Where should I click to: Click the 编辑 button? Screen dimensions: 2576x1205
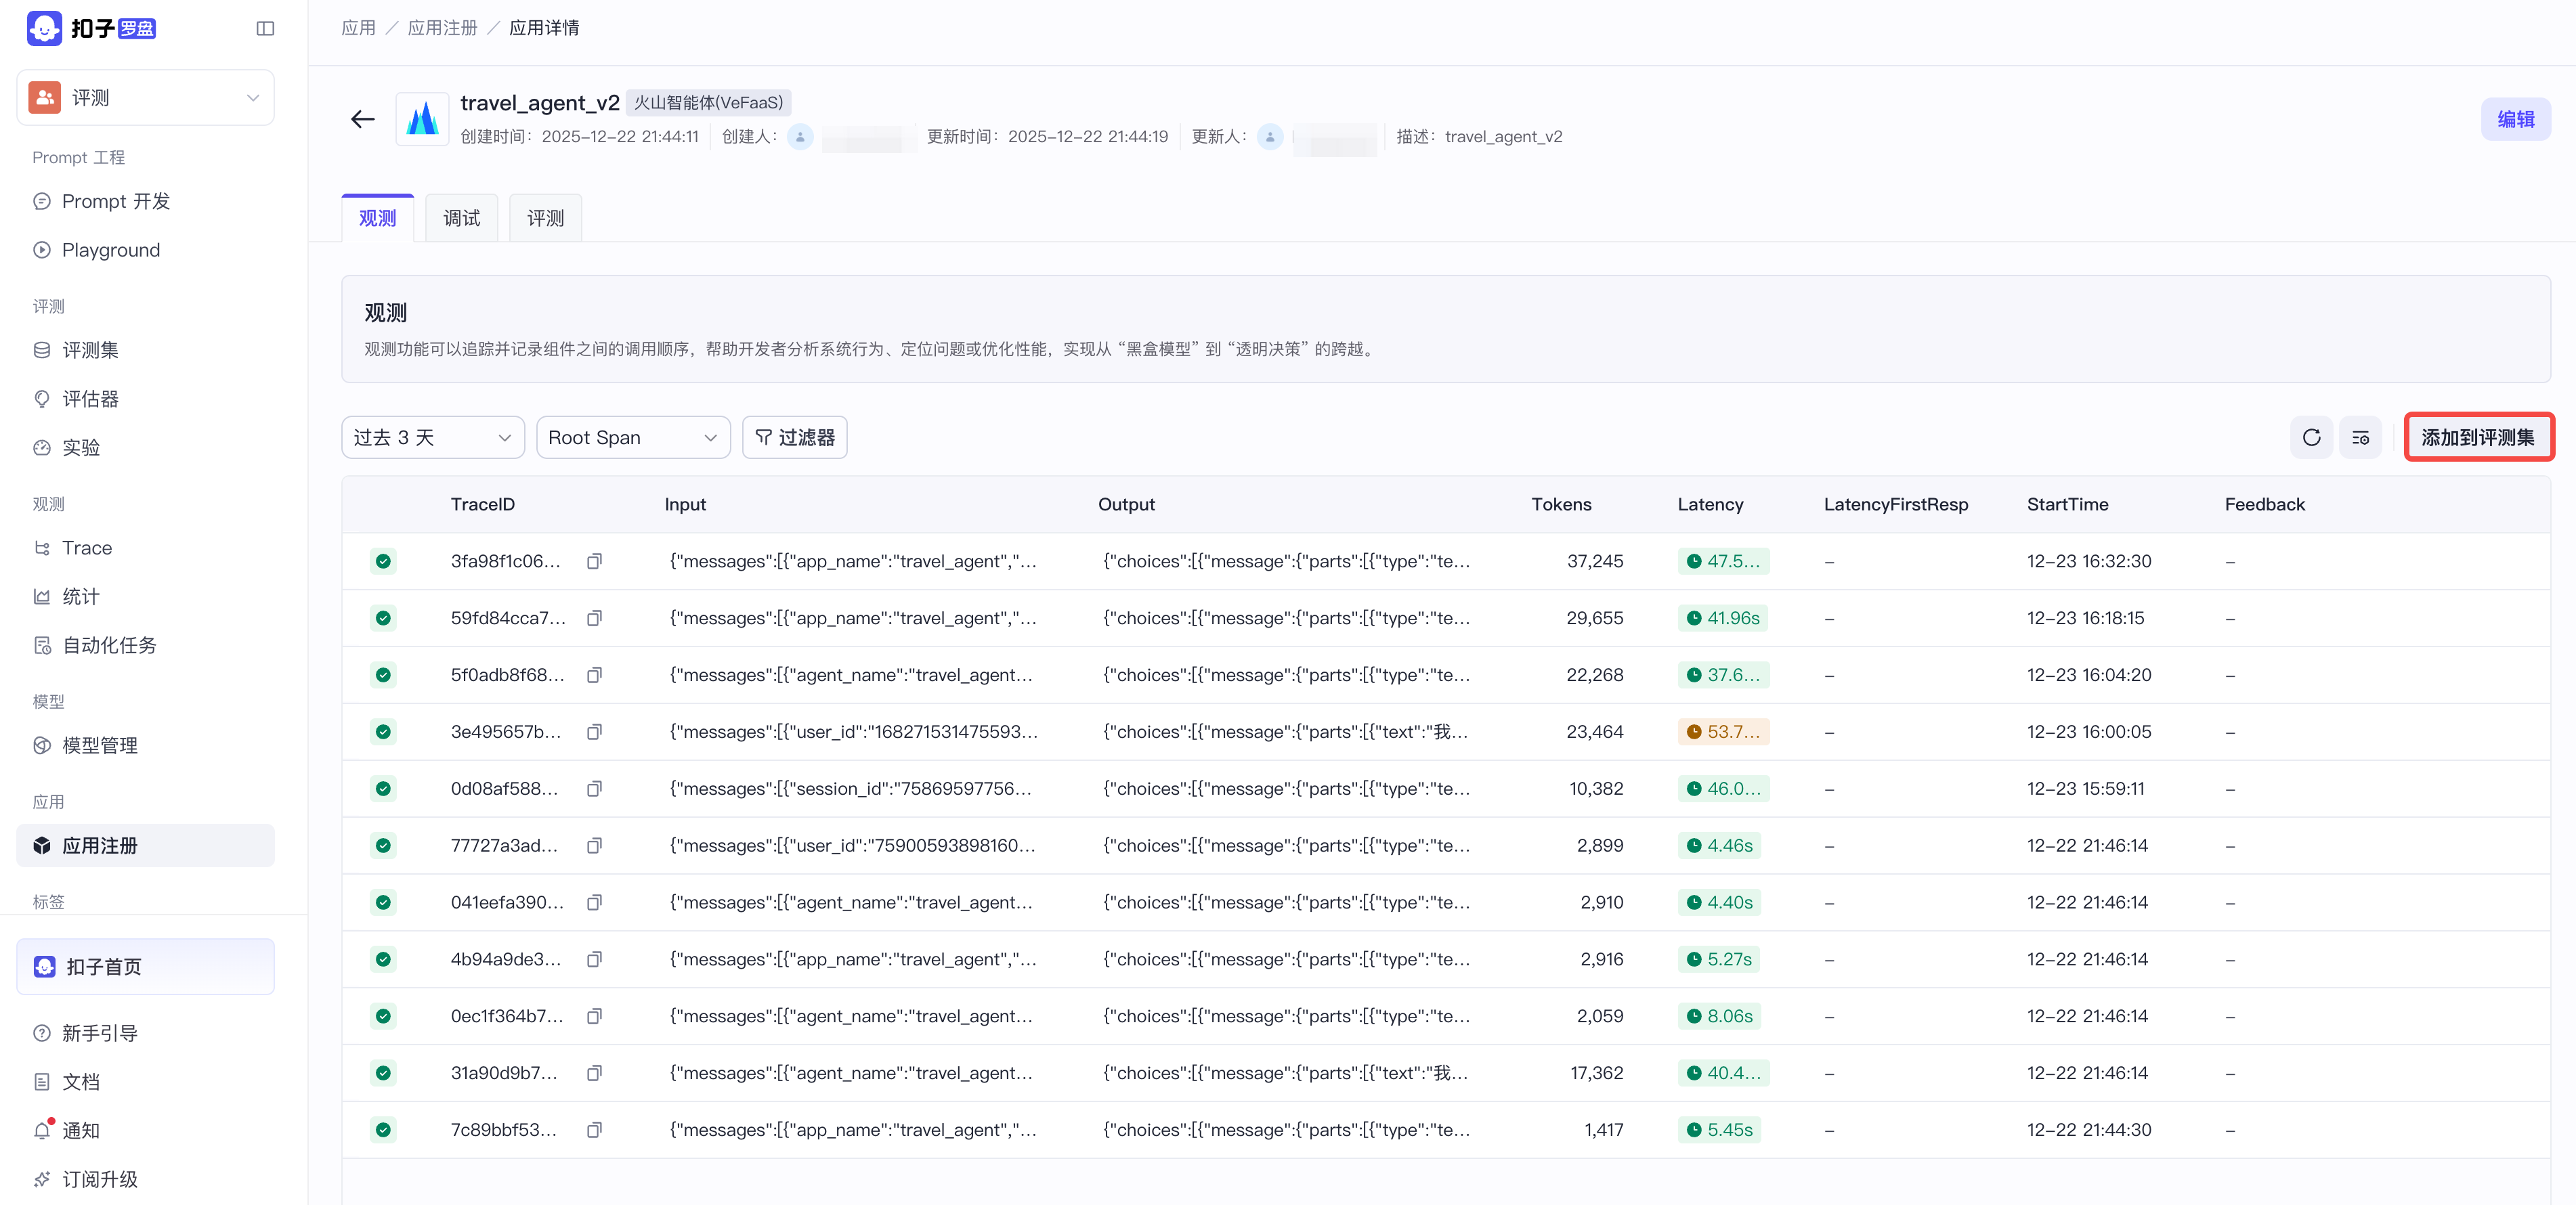(x=2515, y=119)
